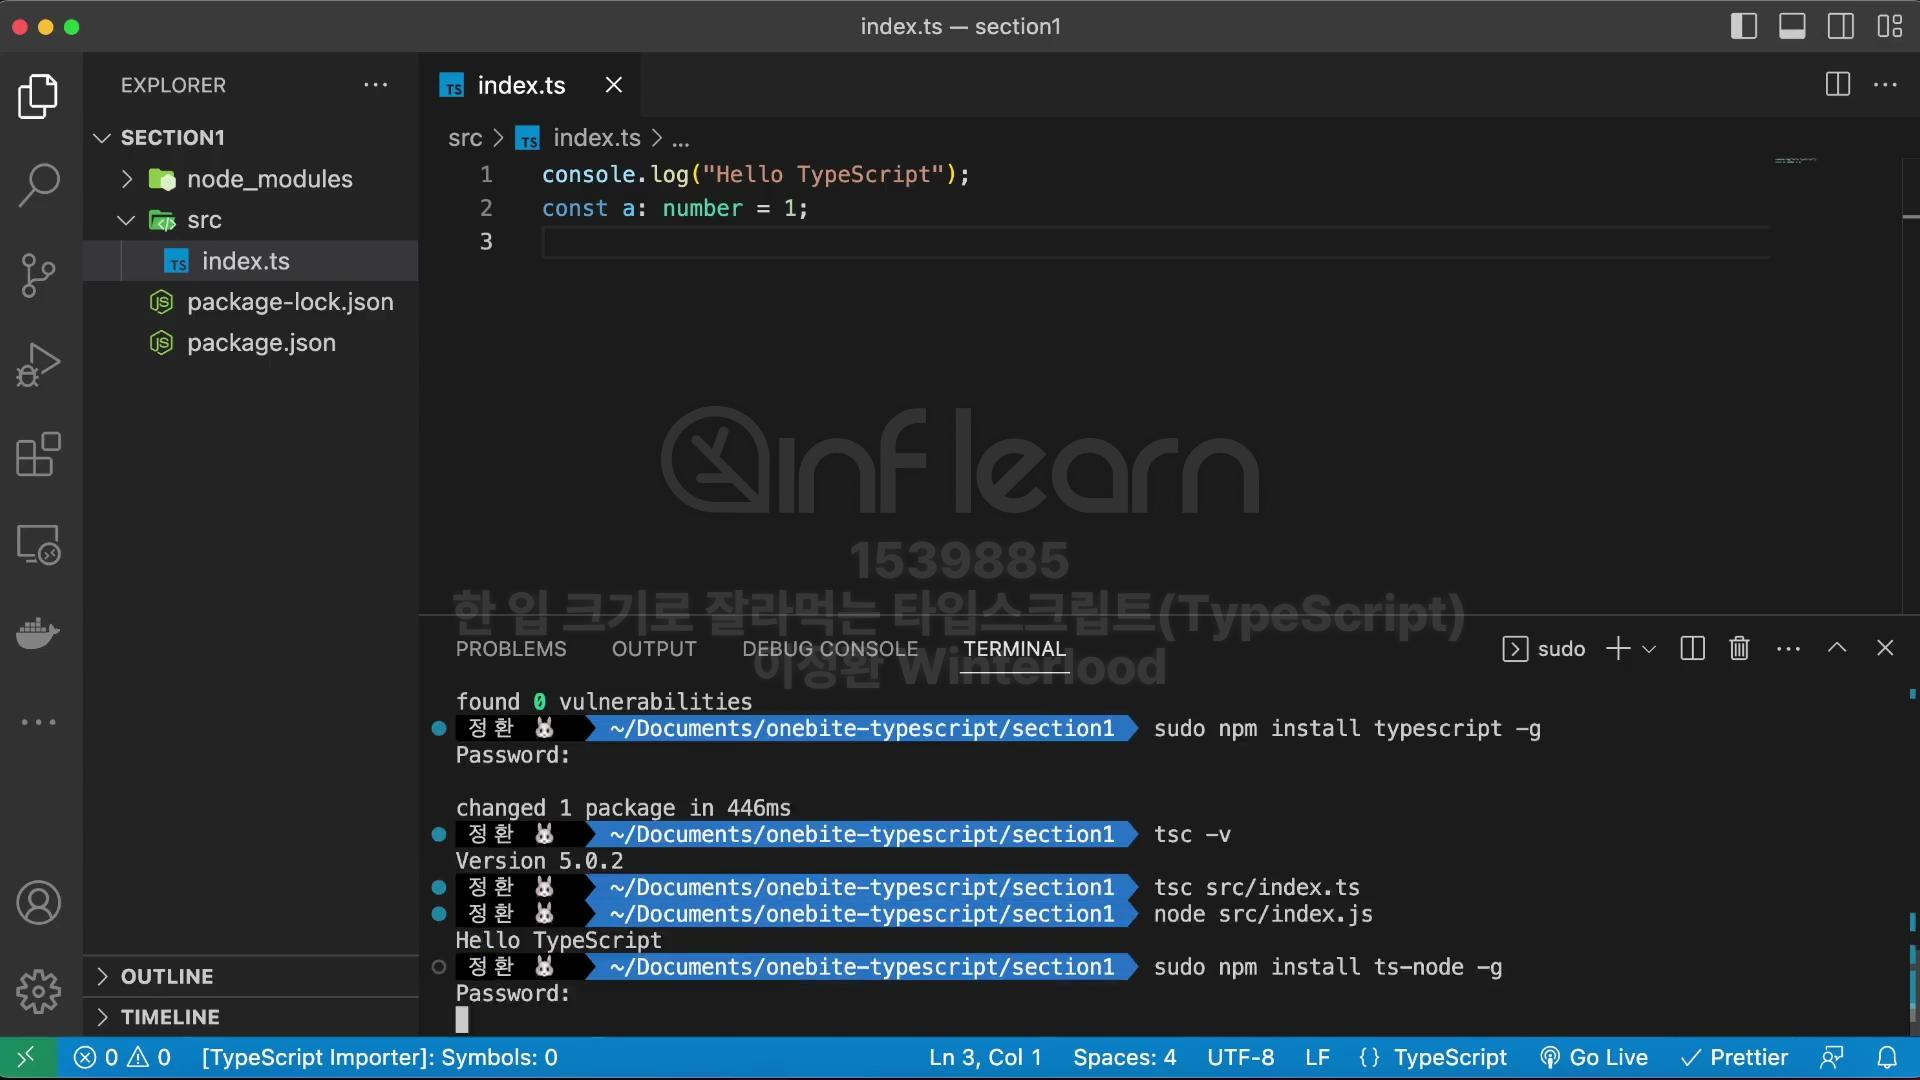Toggle the primary side bar layout icon
Screen dimensions: 1920x1080
pos(1743,27)
